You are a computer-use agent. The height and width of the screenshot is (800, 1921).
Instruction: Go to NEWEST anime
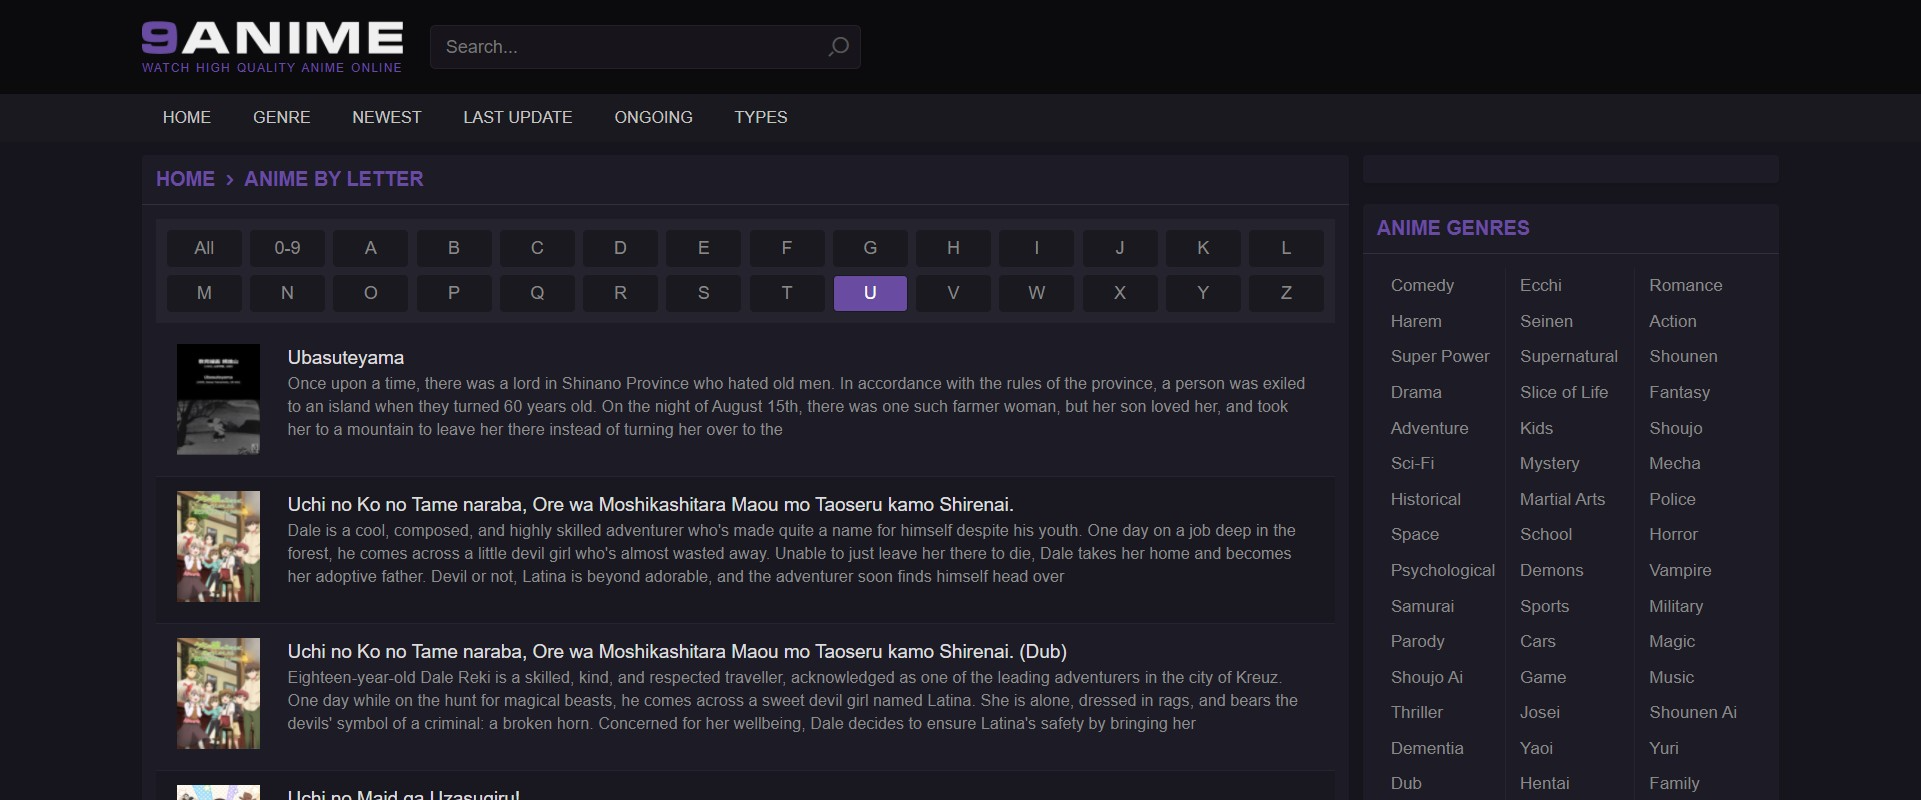387,117
